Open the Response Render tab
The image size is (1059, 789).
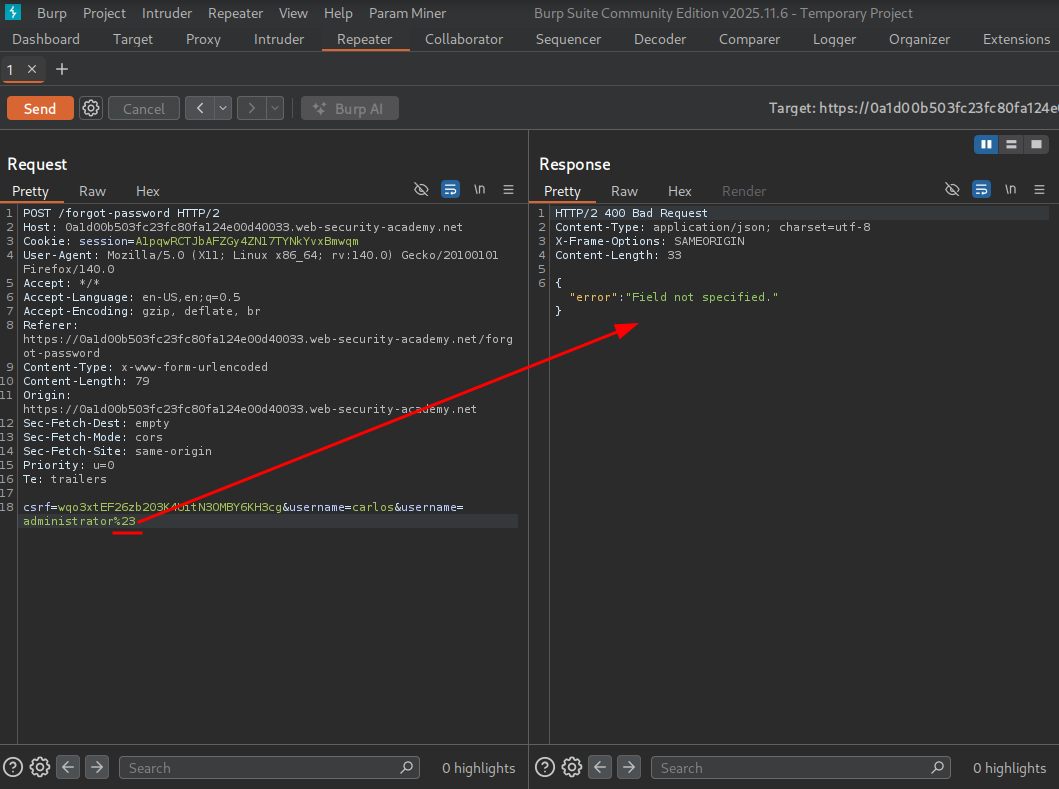pos(744,191)
